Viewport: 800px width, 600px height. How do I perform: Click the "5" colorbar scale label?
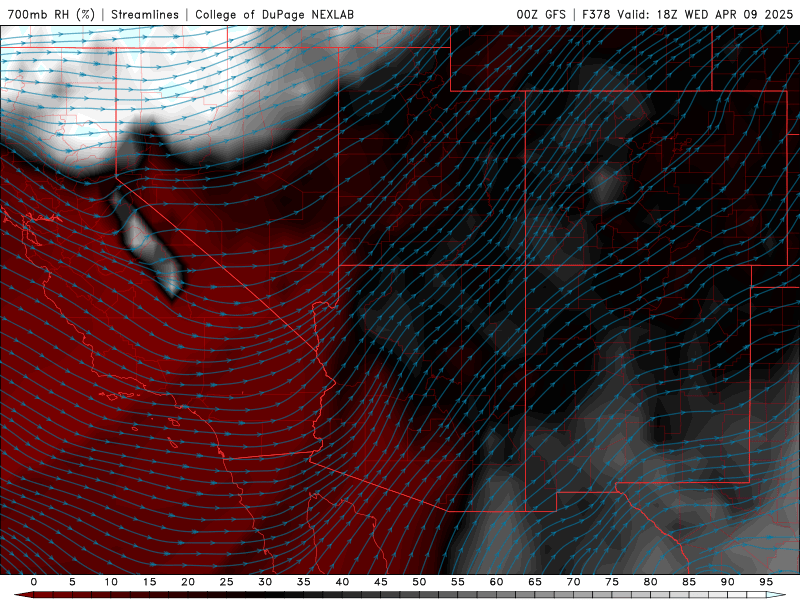pyautogui.click(x=72, y=582)
